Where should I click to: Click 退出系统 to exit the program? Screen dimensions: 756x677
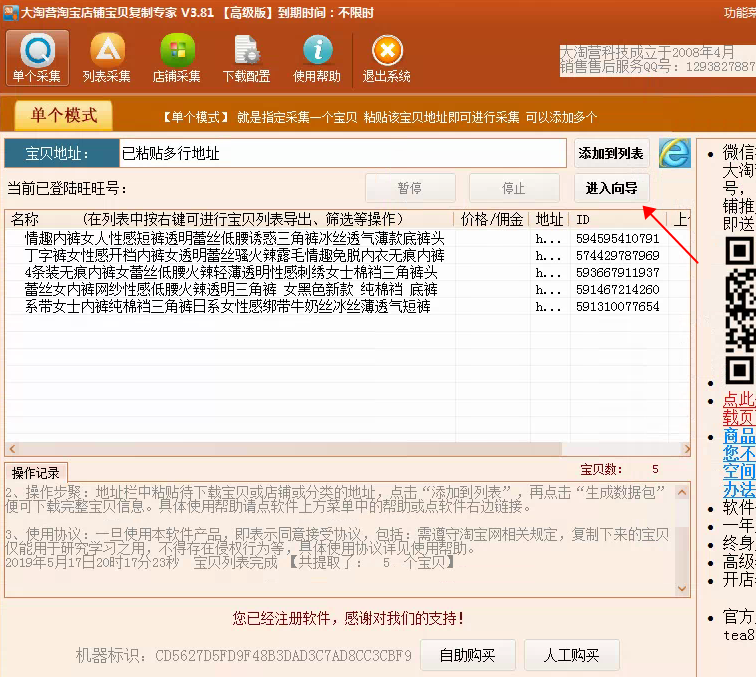387,58
